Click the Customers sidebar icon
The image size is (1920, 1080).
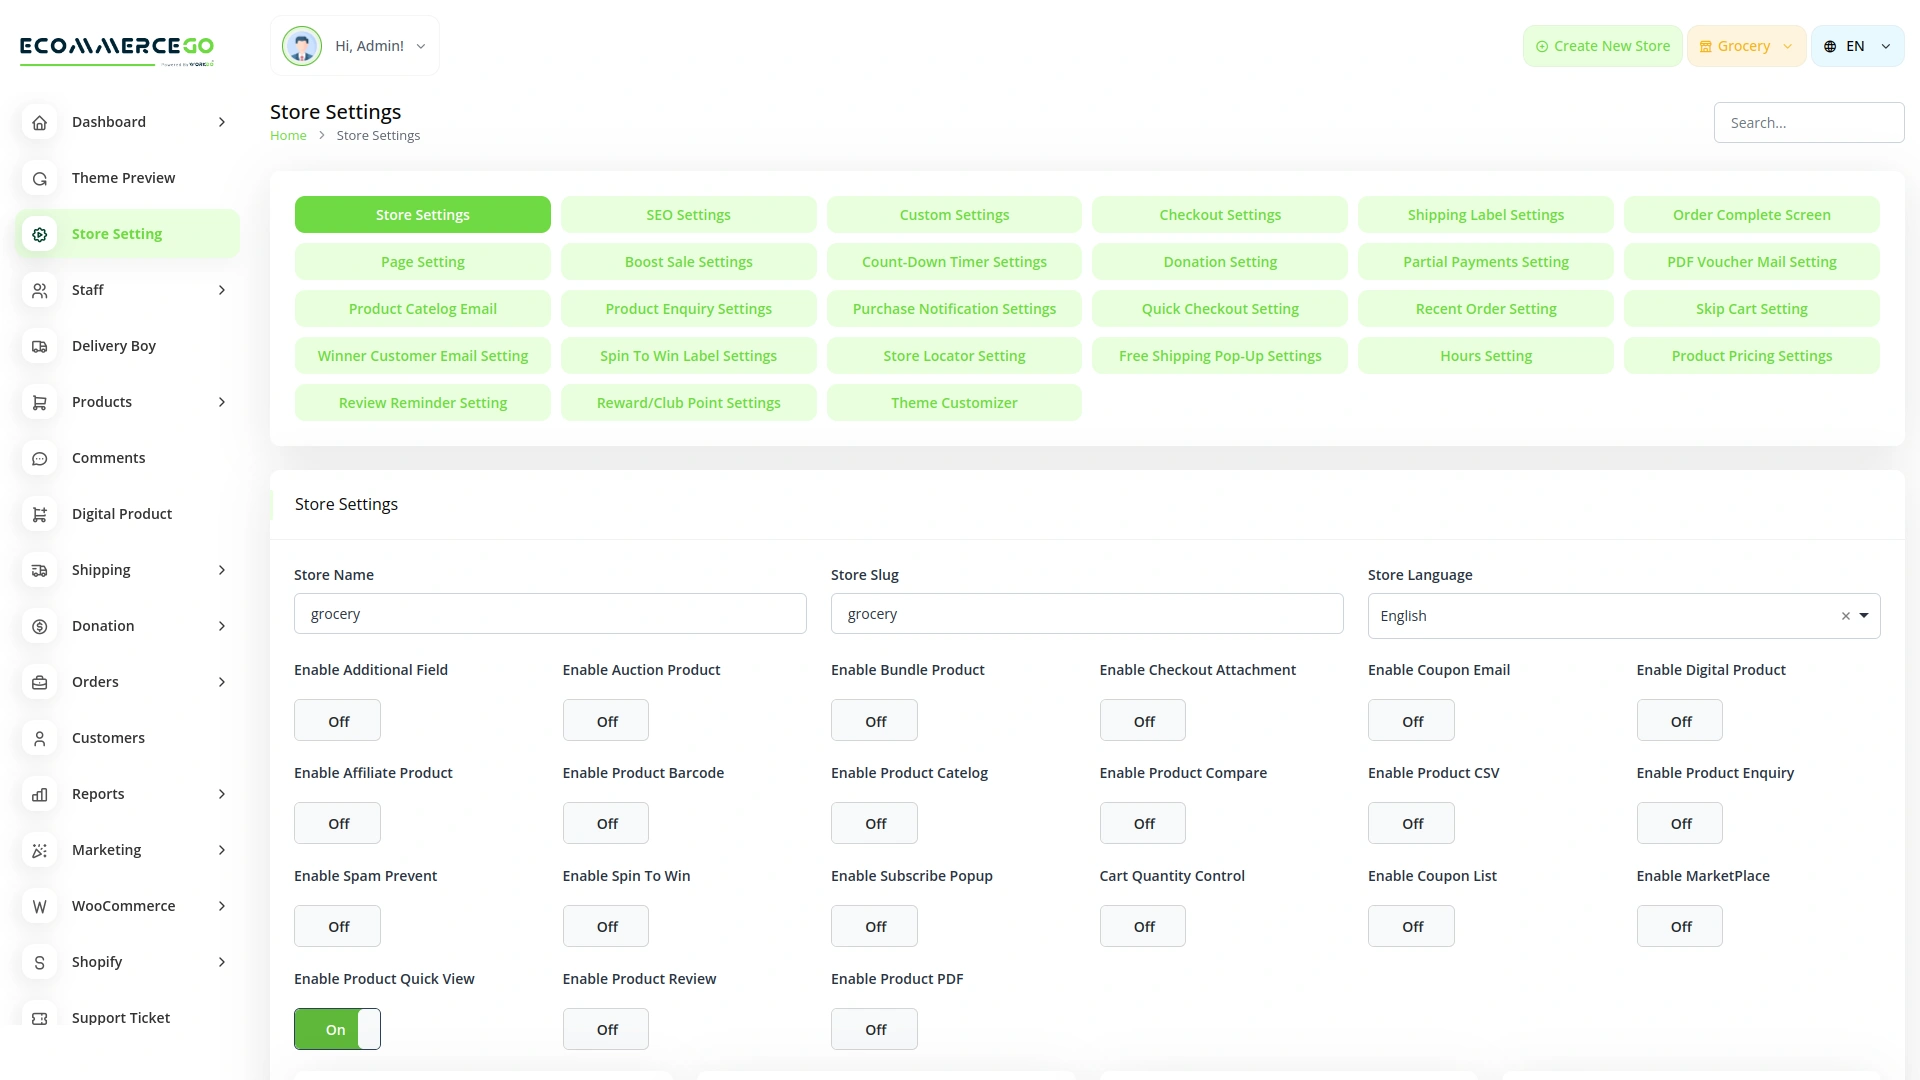[x=39, y=738]
